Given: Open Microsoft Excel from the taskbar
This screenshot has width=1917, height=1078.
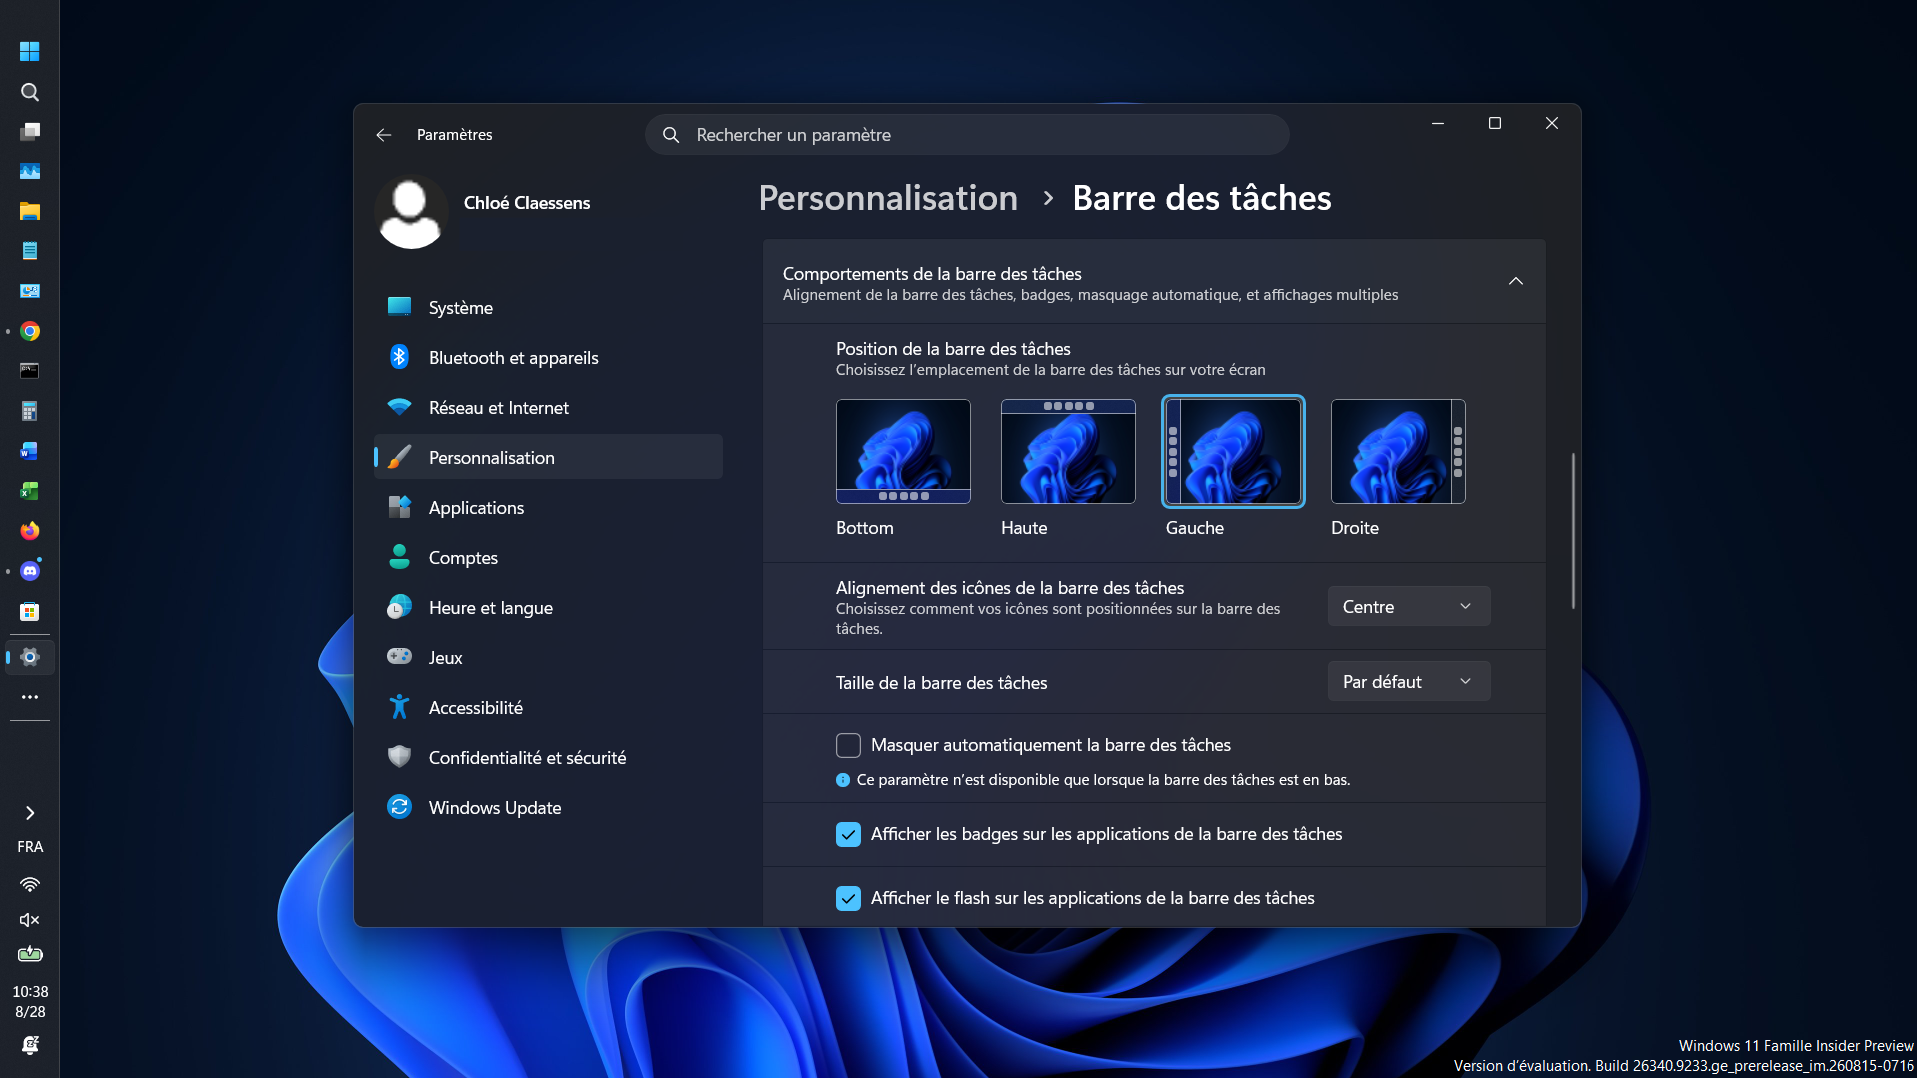Looking at the screenshot, I should (x=30, y=491).
